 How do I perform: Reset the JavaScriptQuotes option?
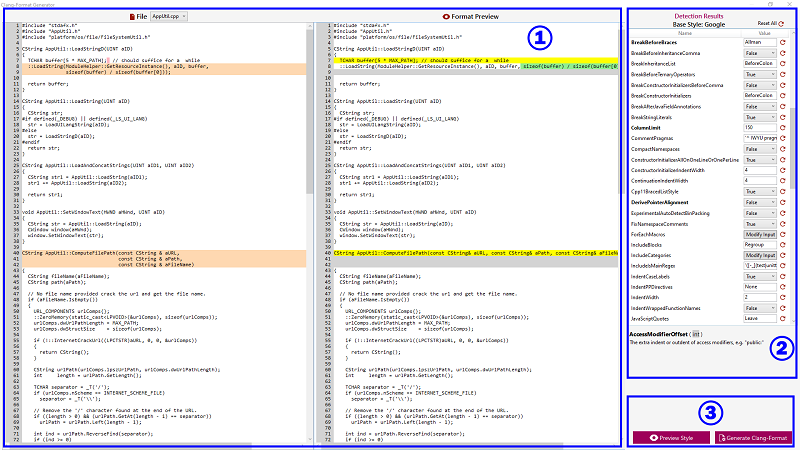click(x=782, y=318)
